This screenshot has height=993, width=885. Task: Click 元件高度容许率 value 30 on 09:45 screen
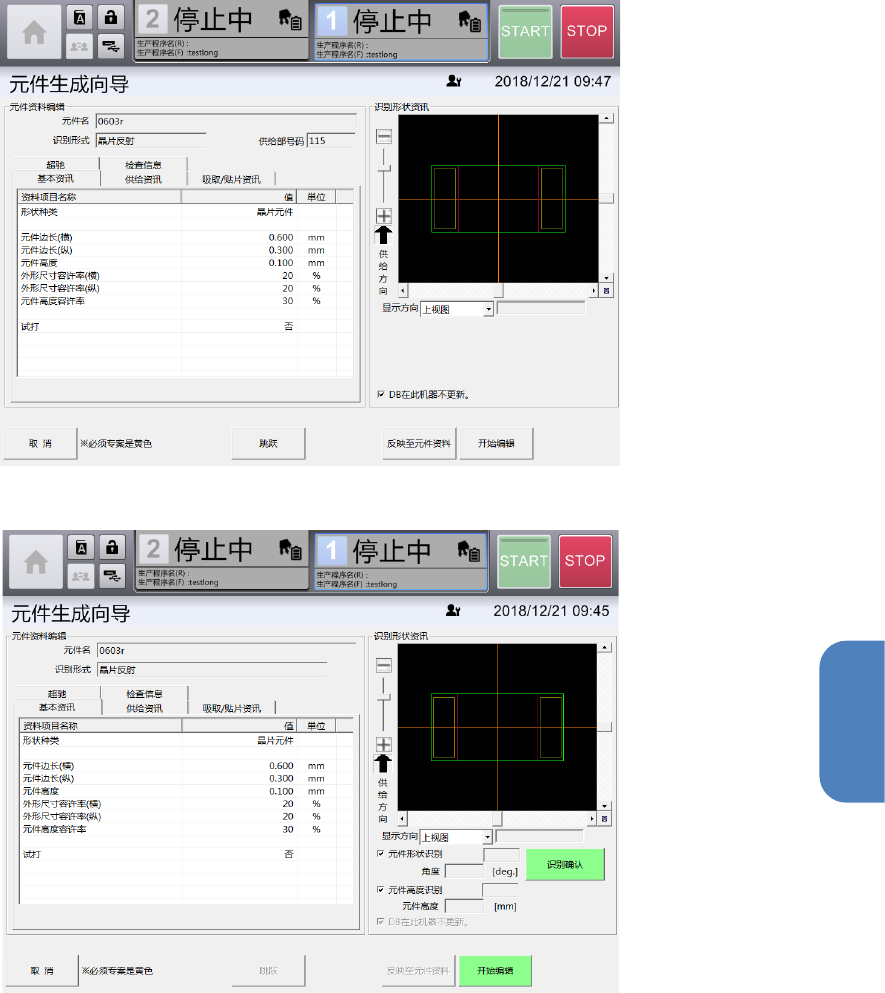coord(288,829)
